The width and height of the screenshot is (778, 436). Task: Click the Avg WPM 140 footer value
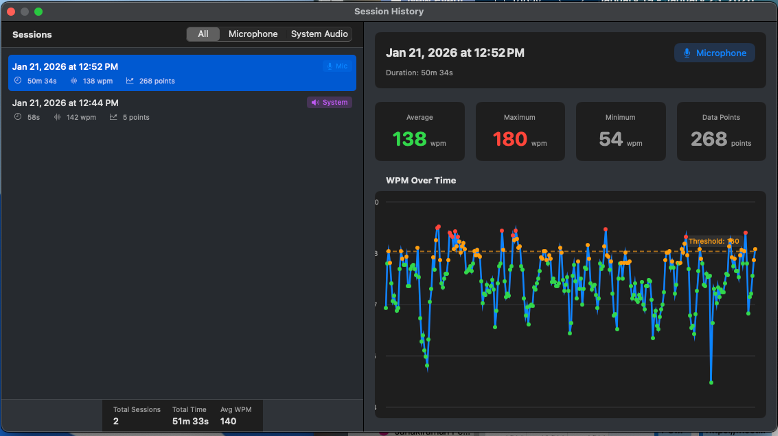click(x=228, y=421)
